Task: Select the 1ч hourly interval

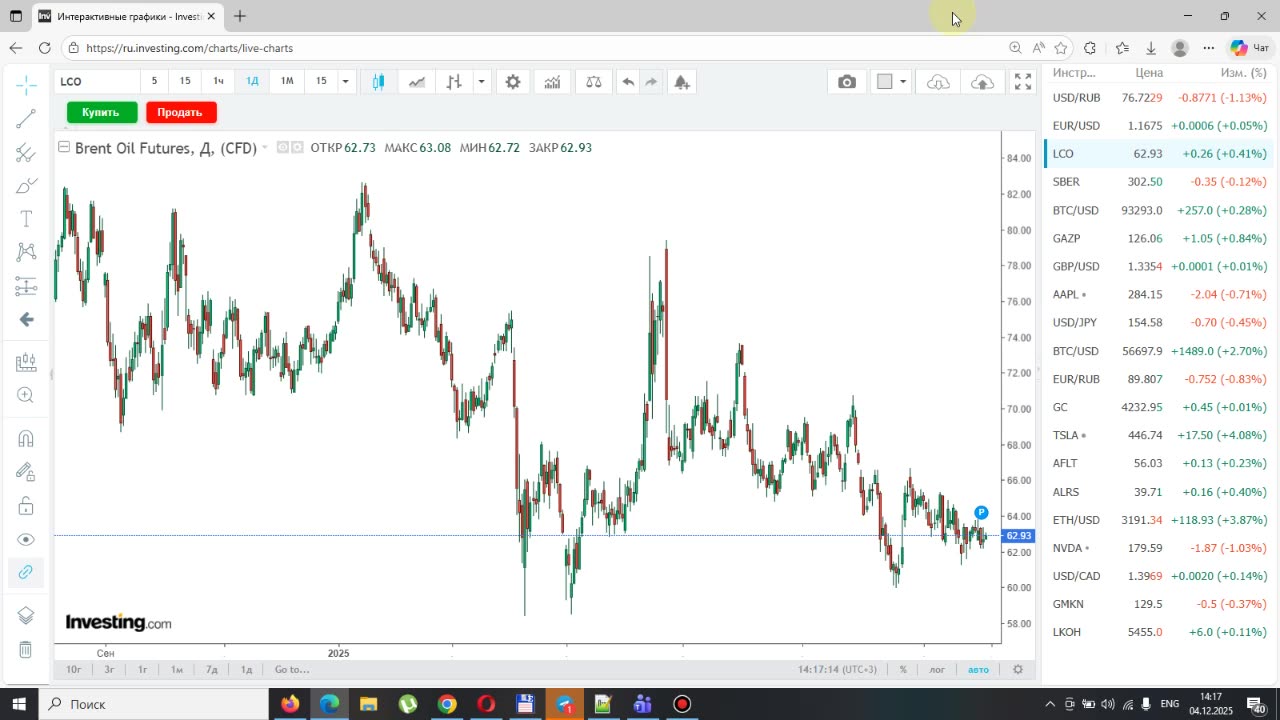Action: pos(219,81)
